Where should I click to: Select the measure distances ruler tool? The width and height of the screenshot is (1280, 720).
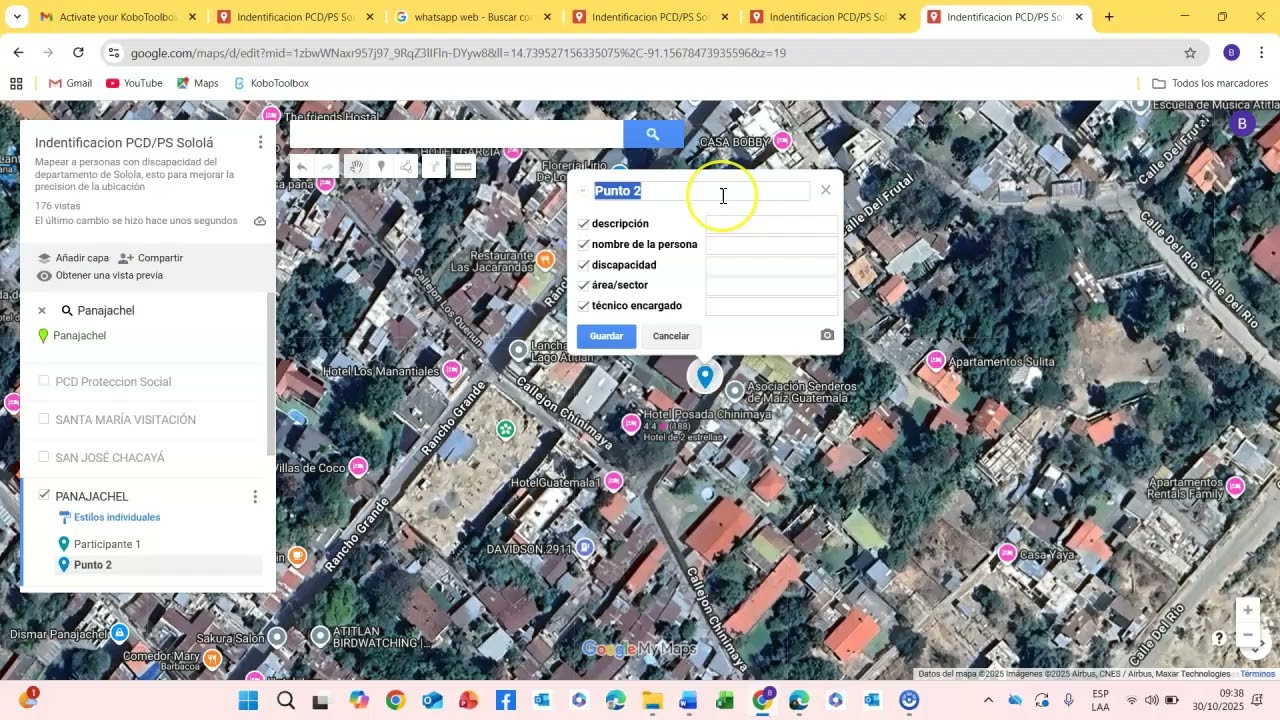pyautogui.click(x=462, y=167)
